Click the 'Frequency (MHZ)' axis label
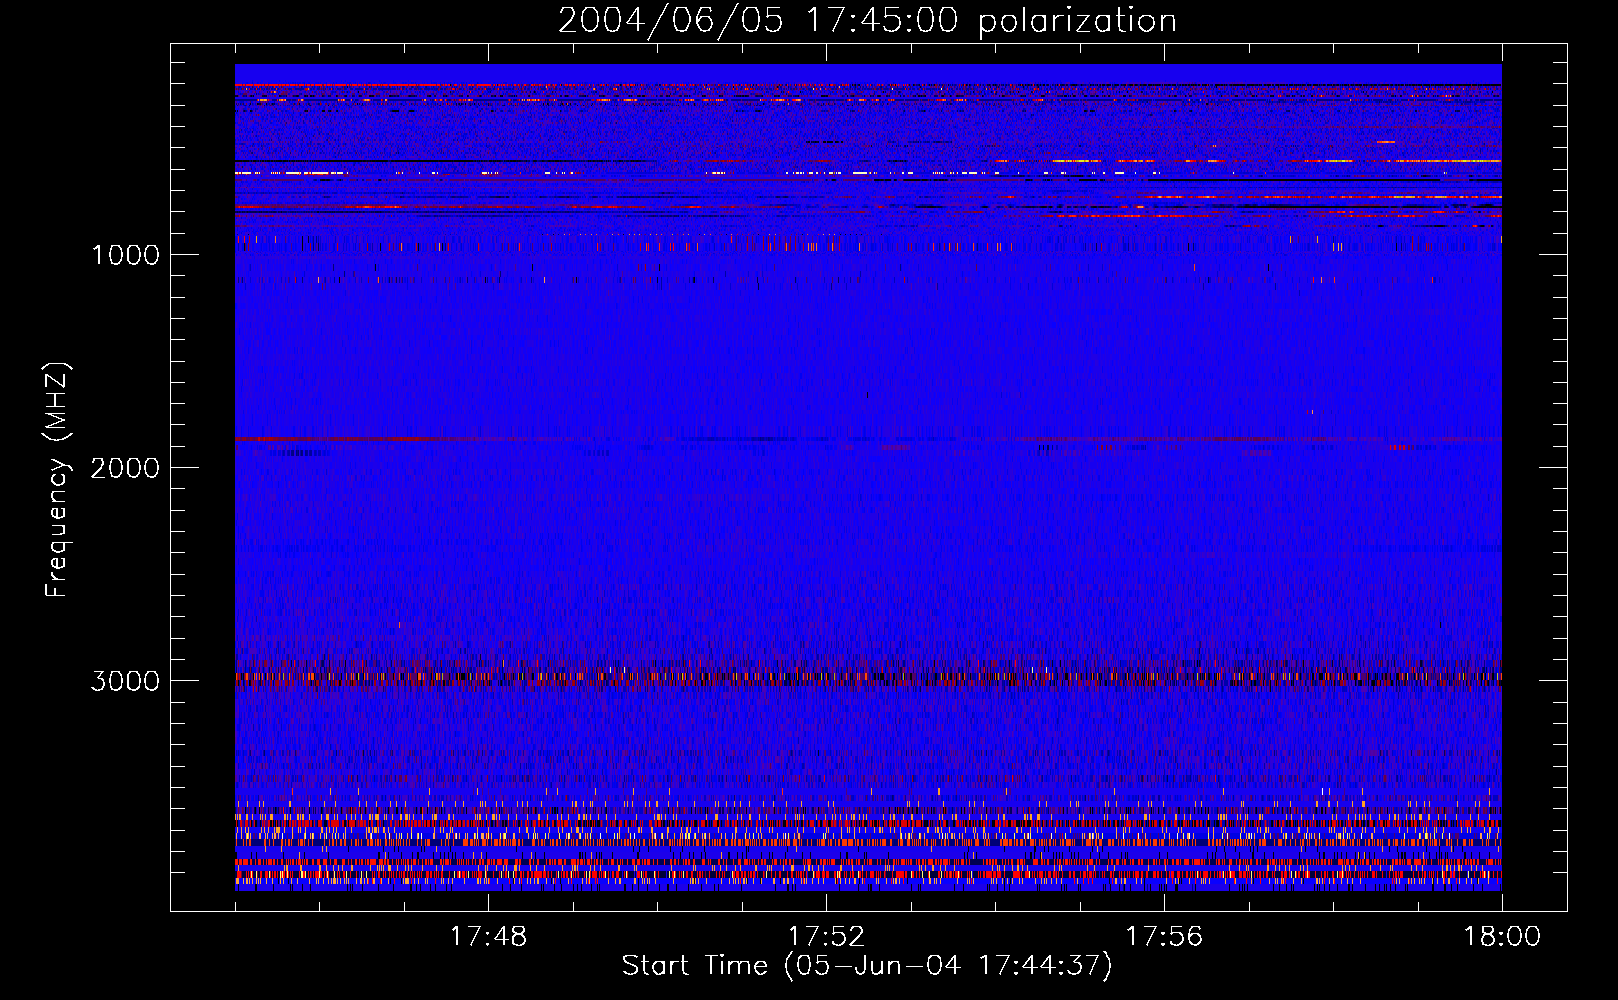The height and width of the screenshot is (1000, 1618). (x=57, y=479)
